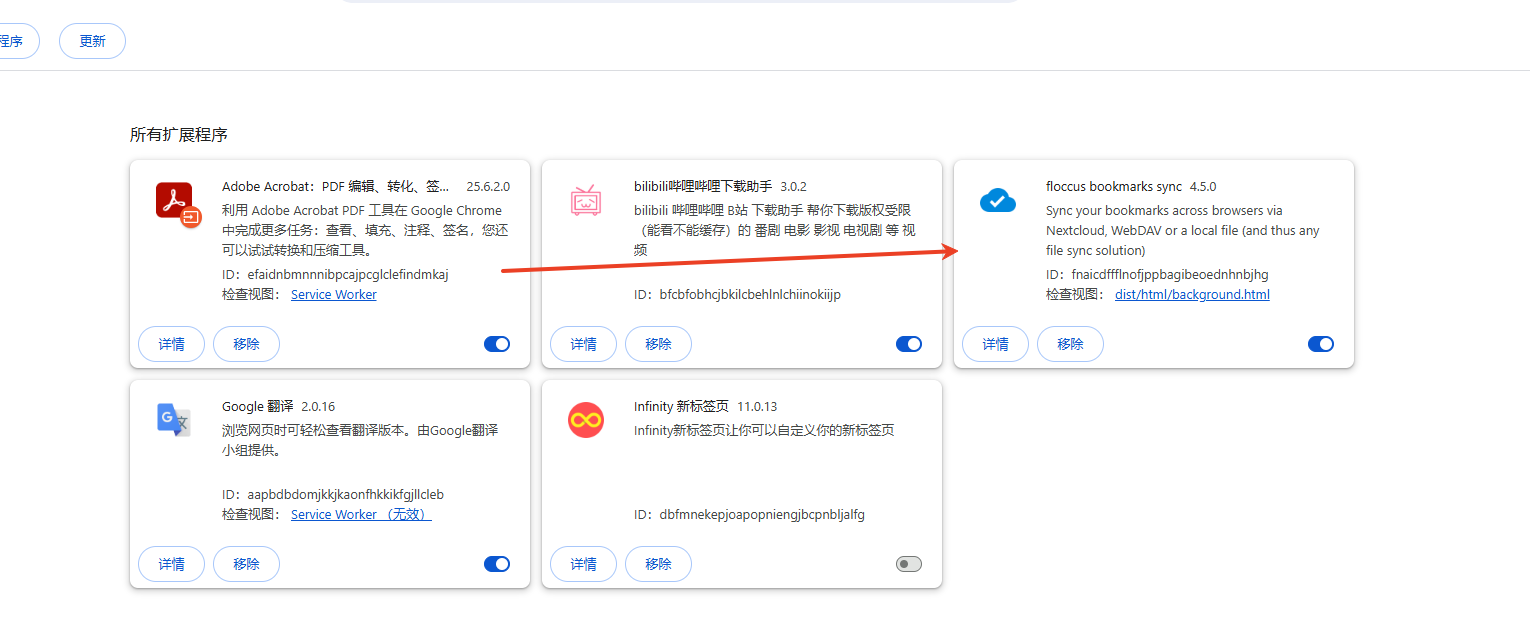1530x635 pixels.
Task: Turn off the bilibili下载助手 extension
Action: click(909, 343)
